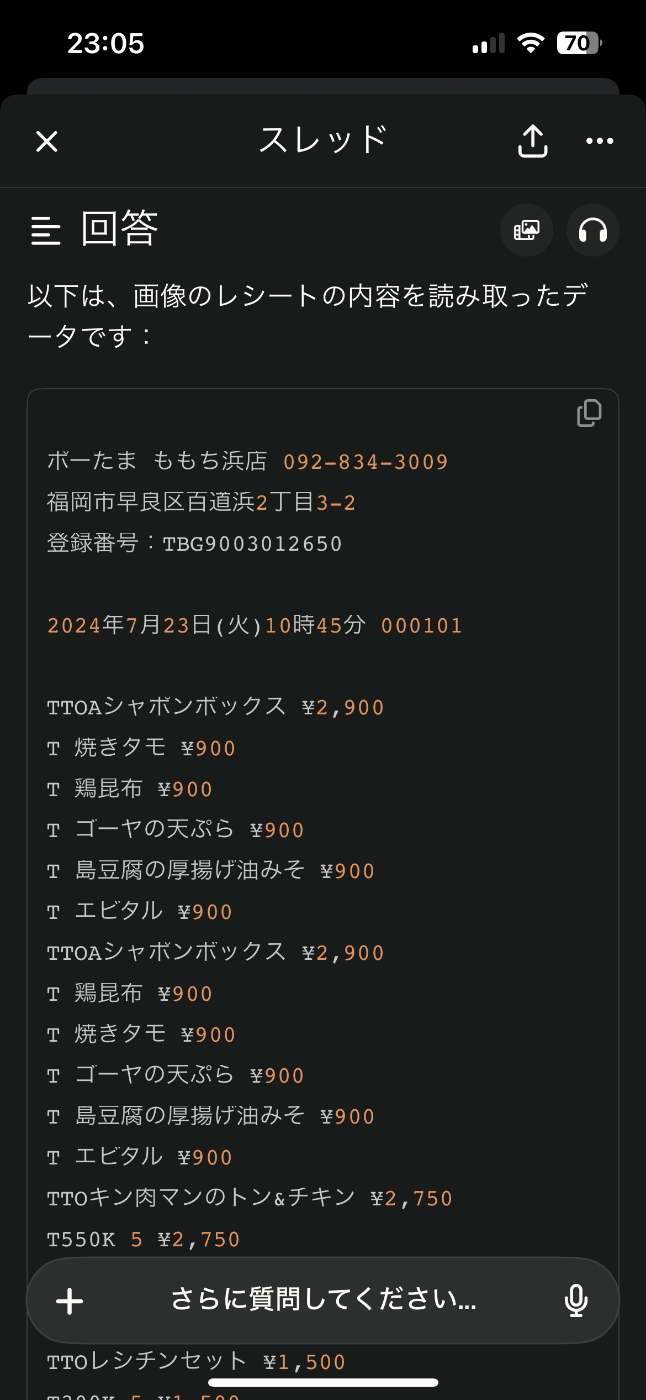646x1400 pixels.
Task: Tap the home indicator bar at the bottom
Action: tap(323, 1383)
